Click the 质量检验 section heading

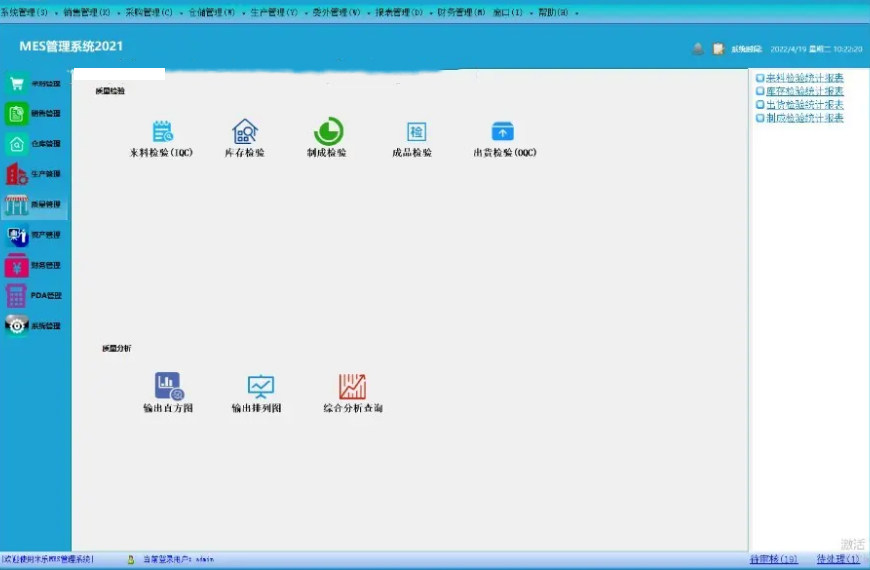click(110, 91)
